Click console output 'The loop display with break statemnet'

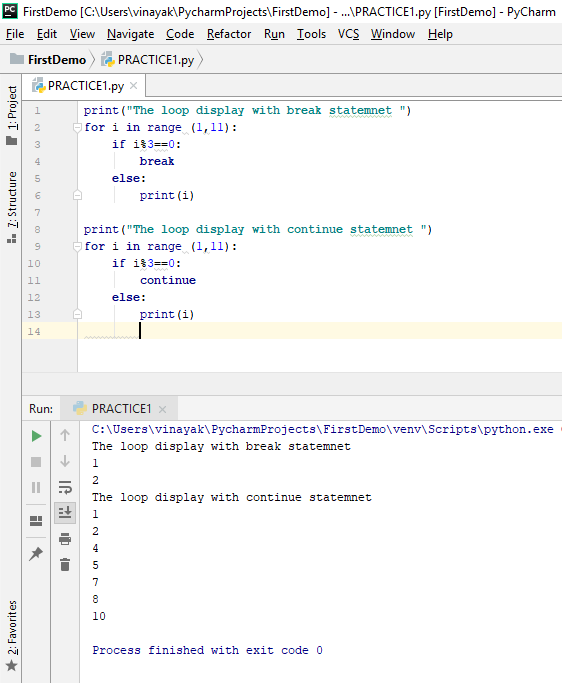pyautogui.click(x=221, y=446)
